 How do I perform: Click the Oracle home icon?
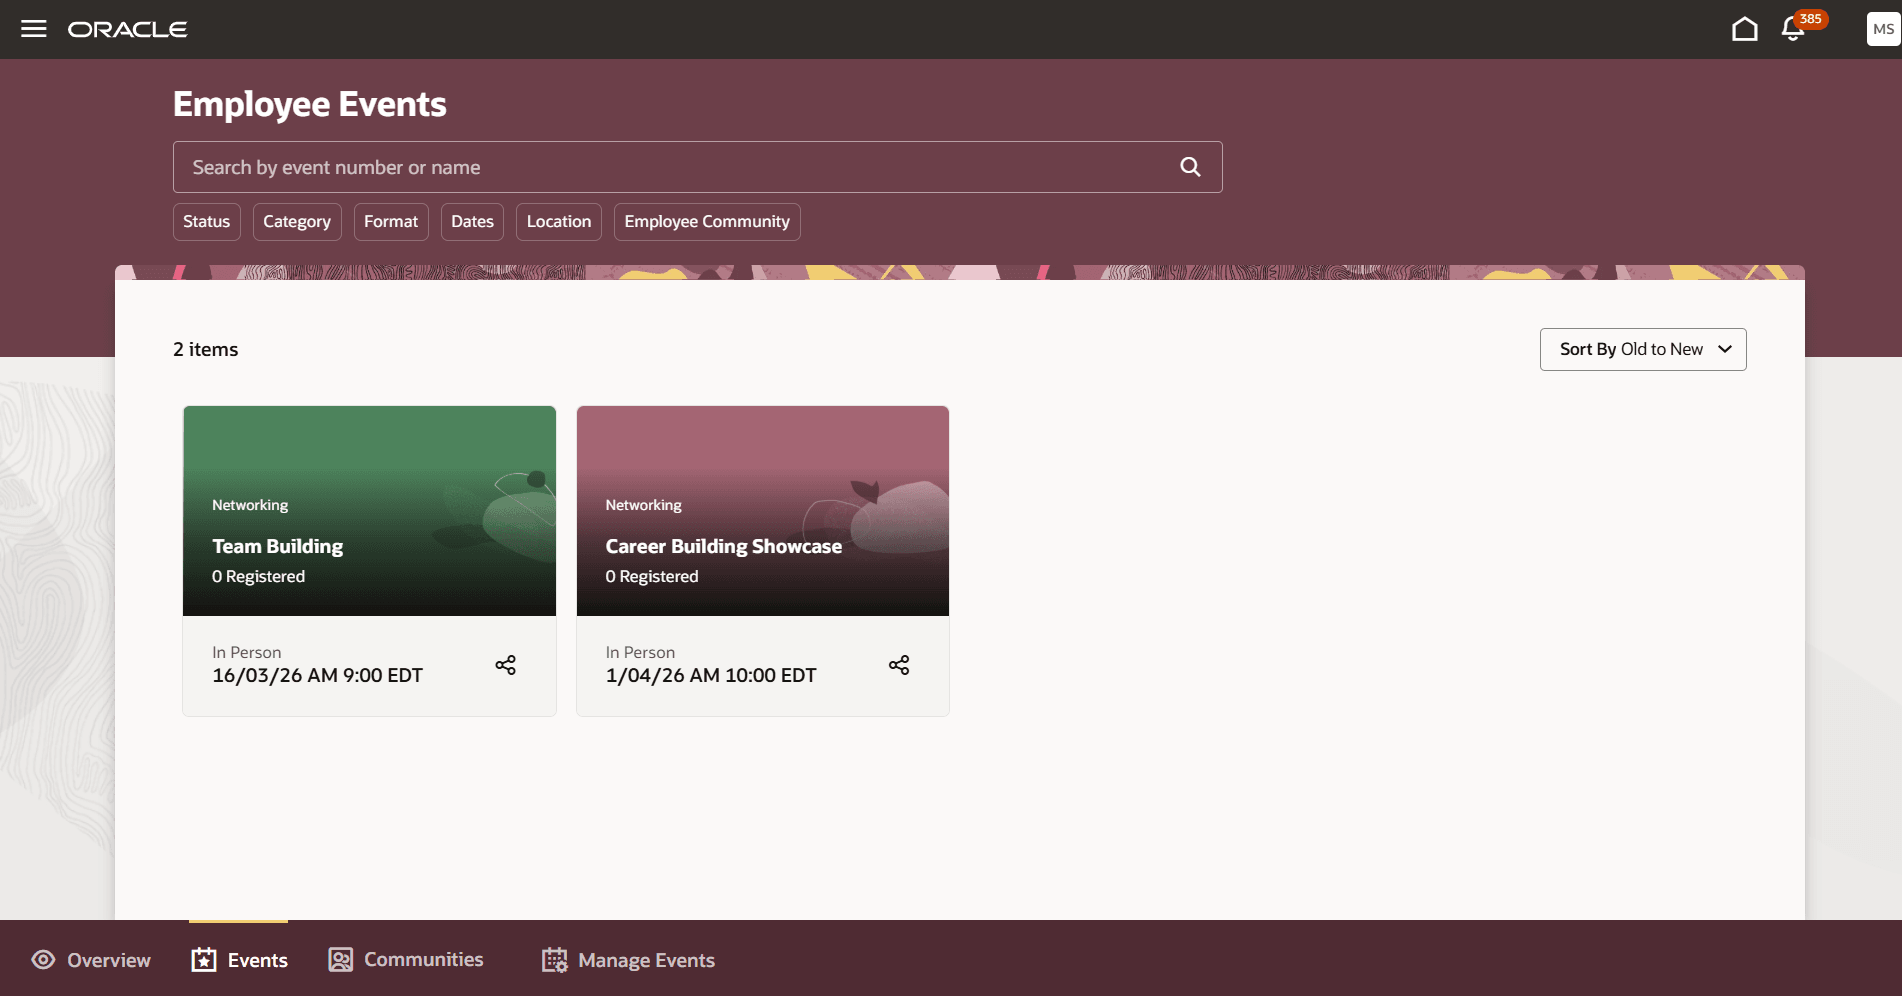1744,29
